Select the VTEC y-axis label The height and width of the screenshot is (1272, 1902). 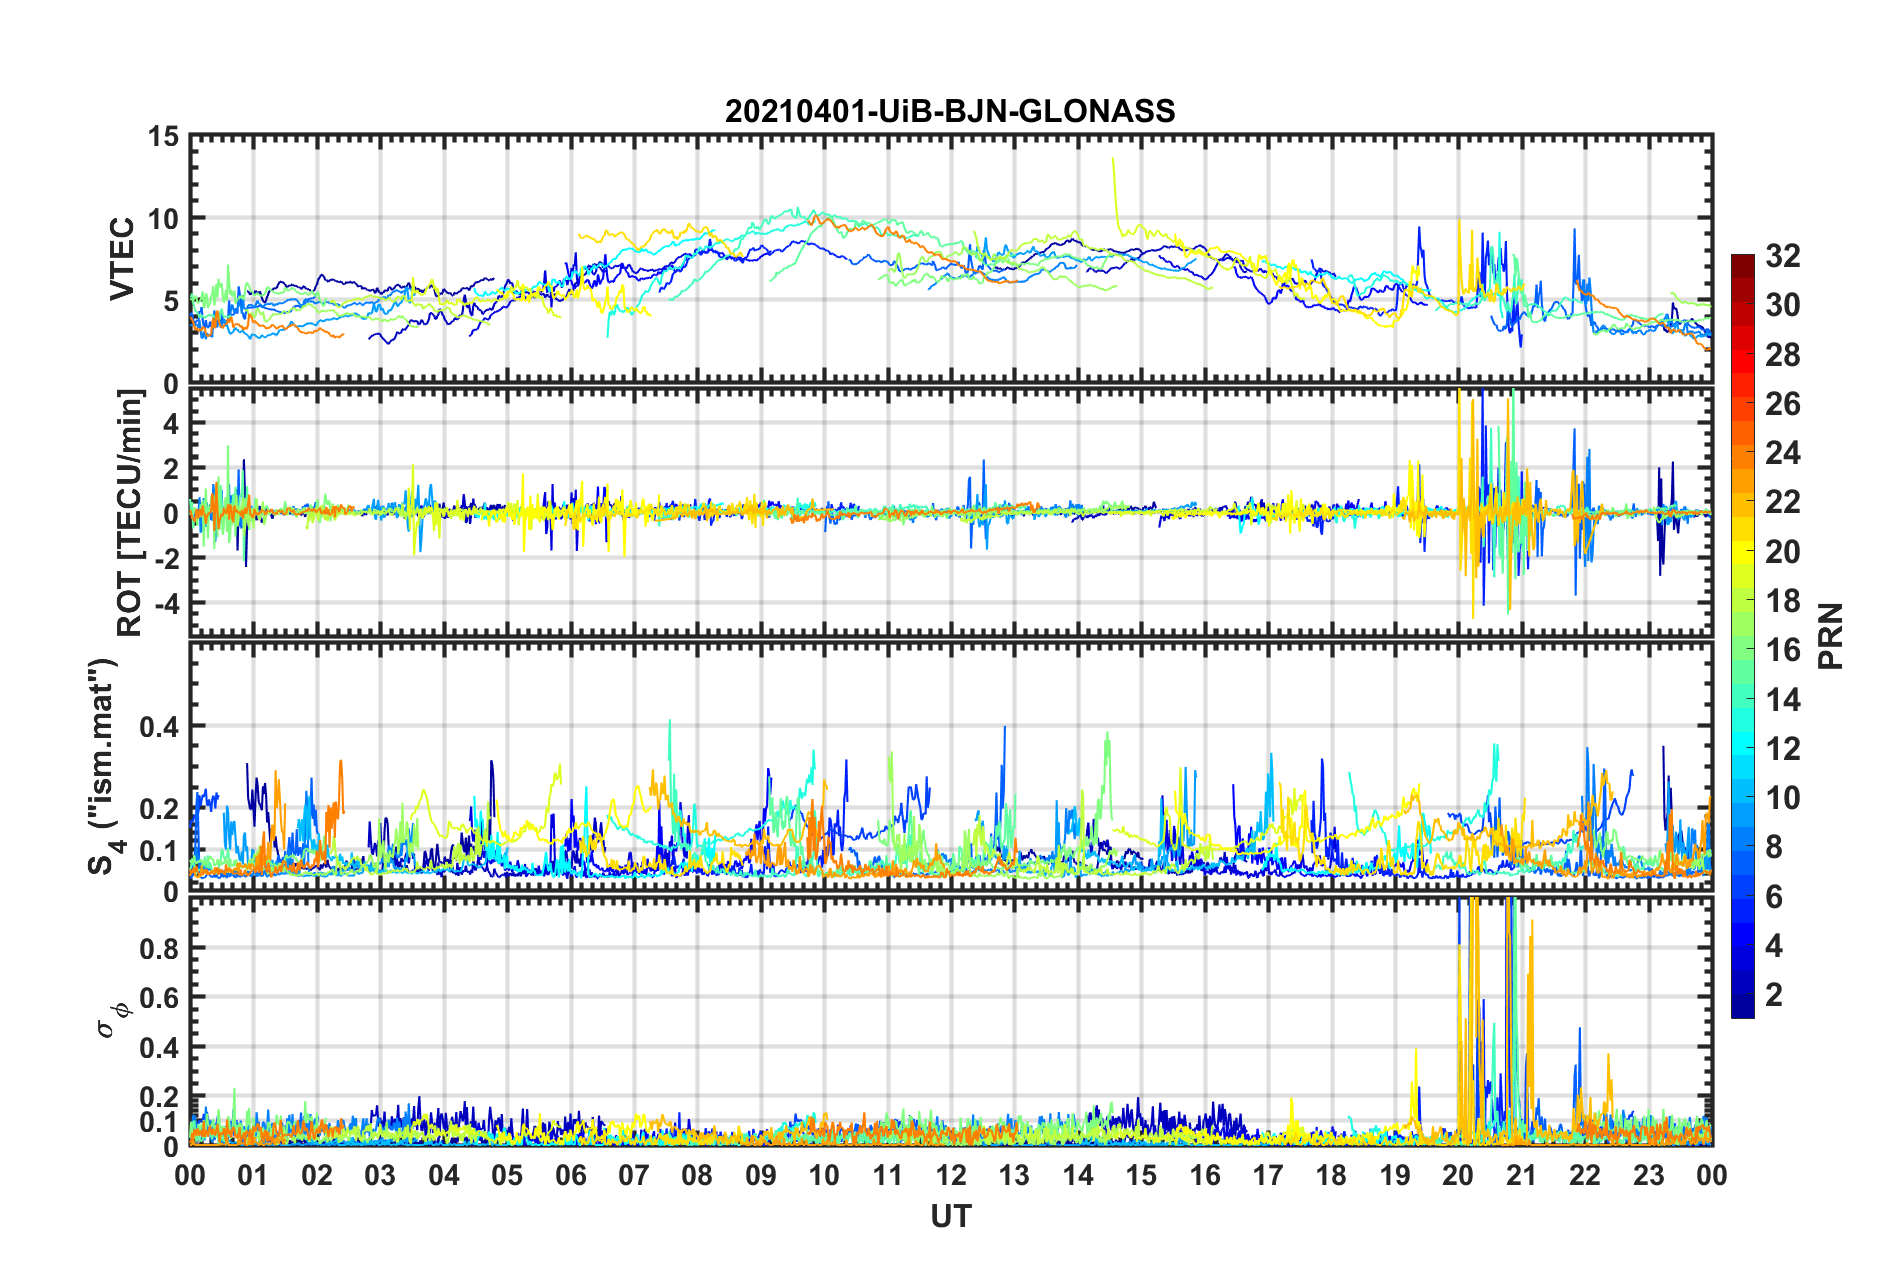(x=122, y=259)
